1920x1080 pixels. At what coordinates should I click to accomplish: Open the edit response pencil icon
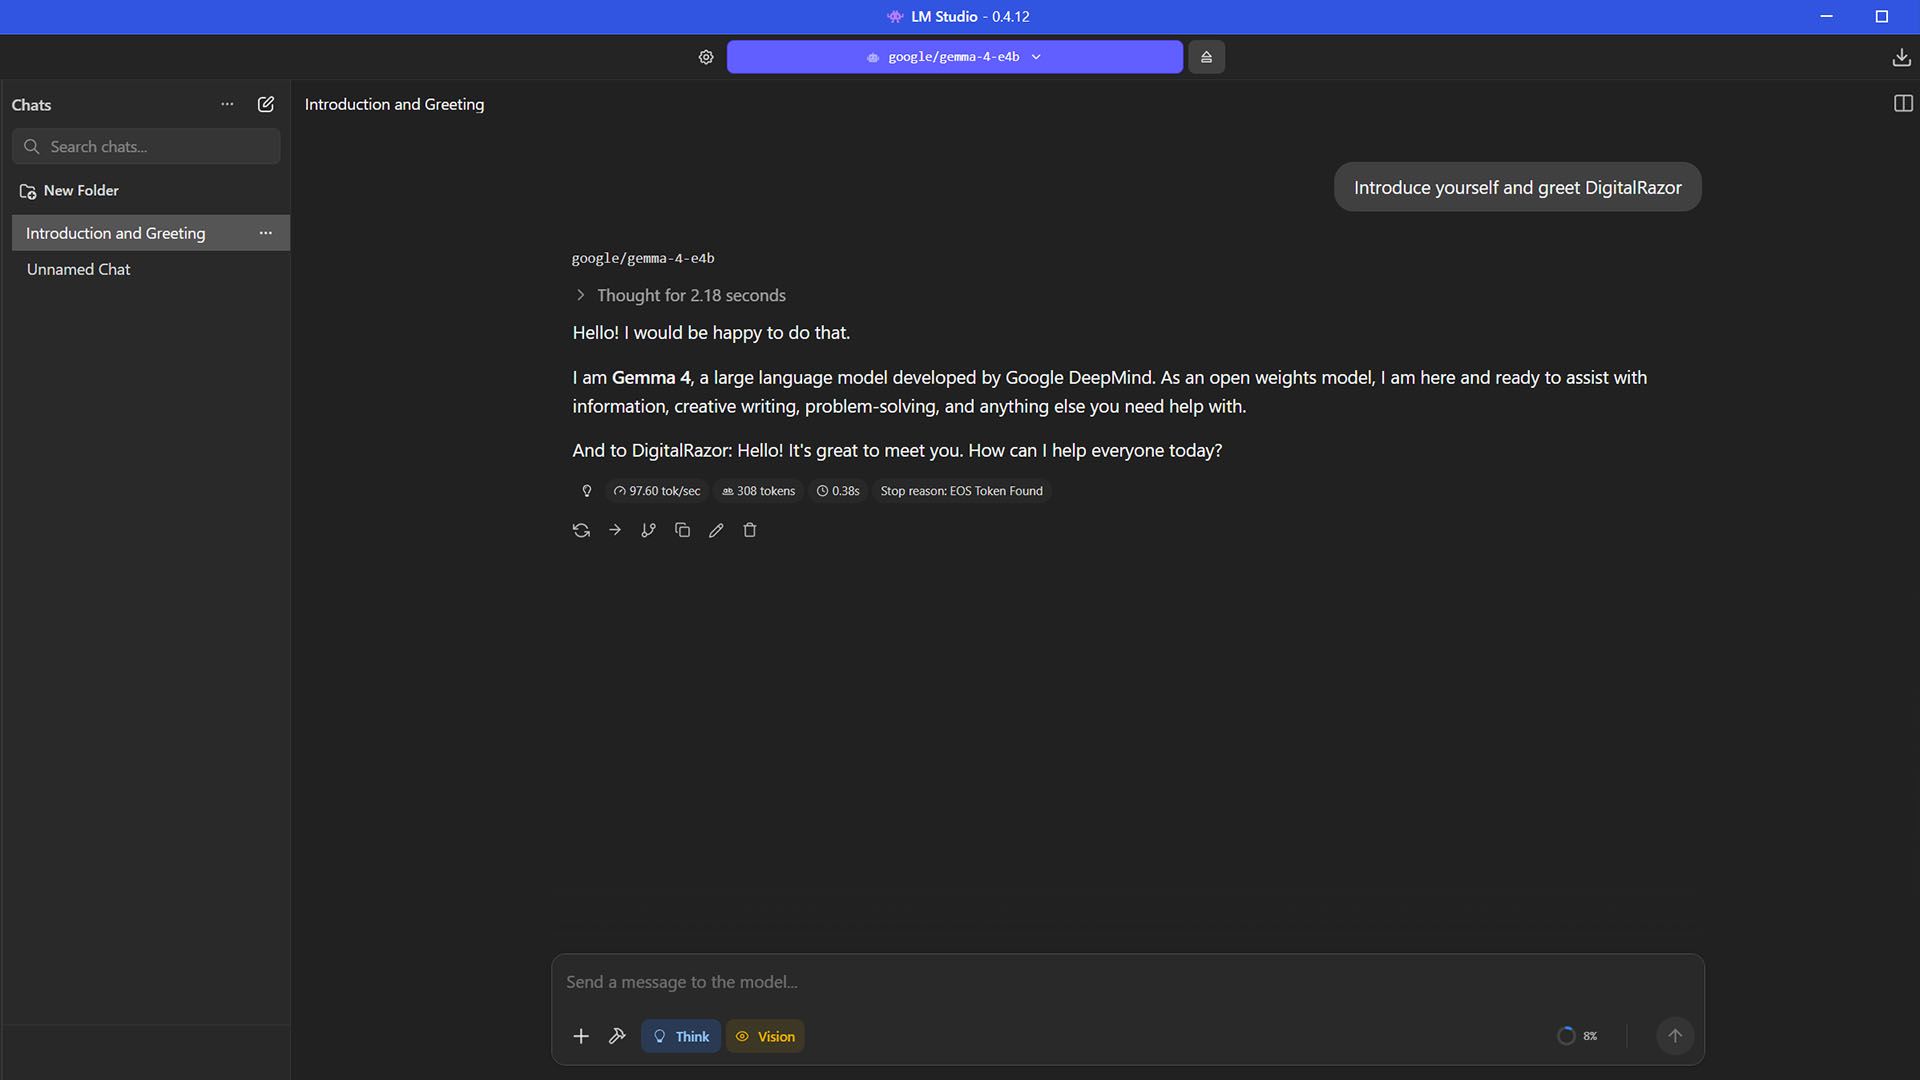point(716,530)
